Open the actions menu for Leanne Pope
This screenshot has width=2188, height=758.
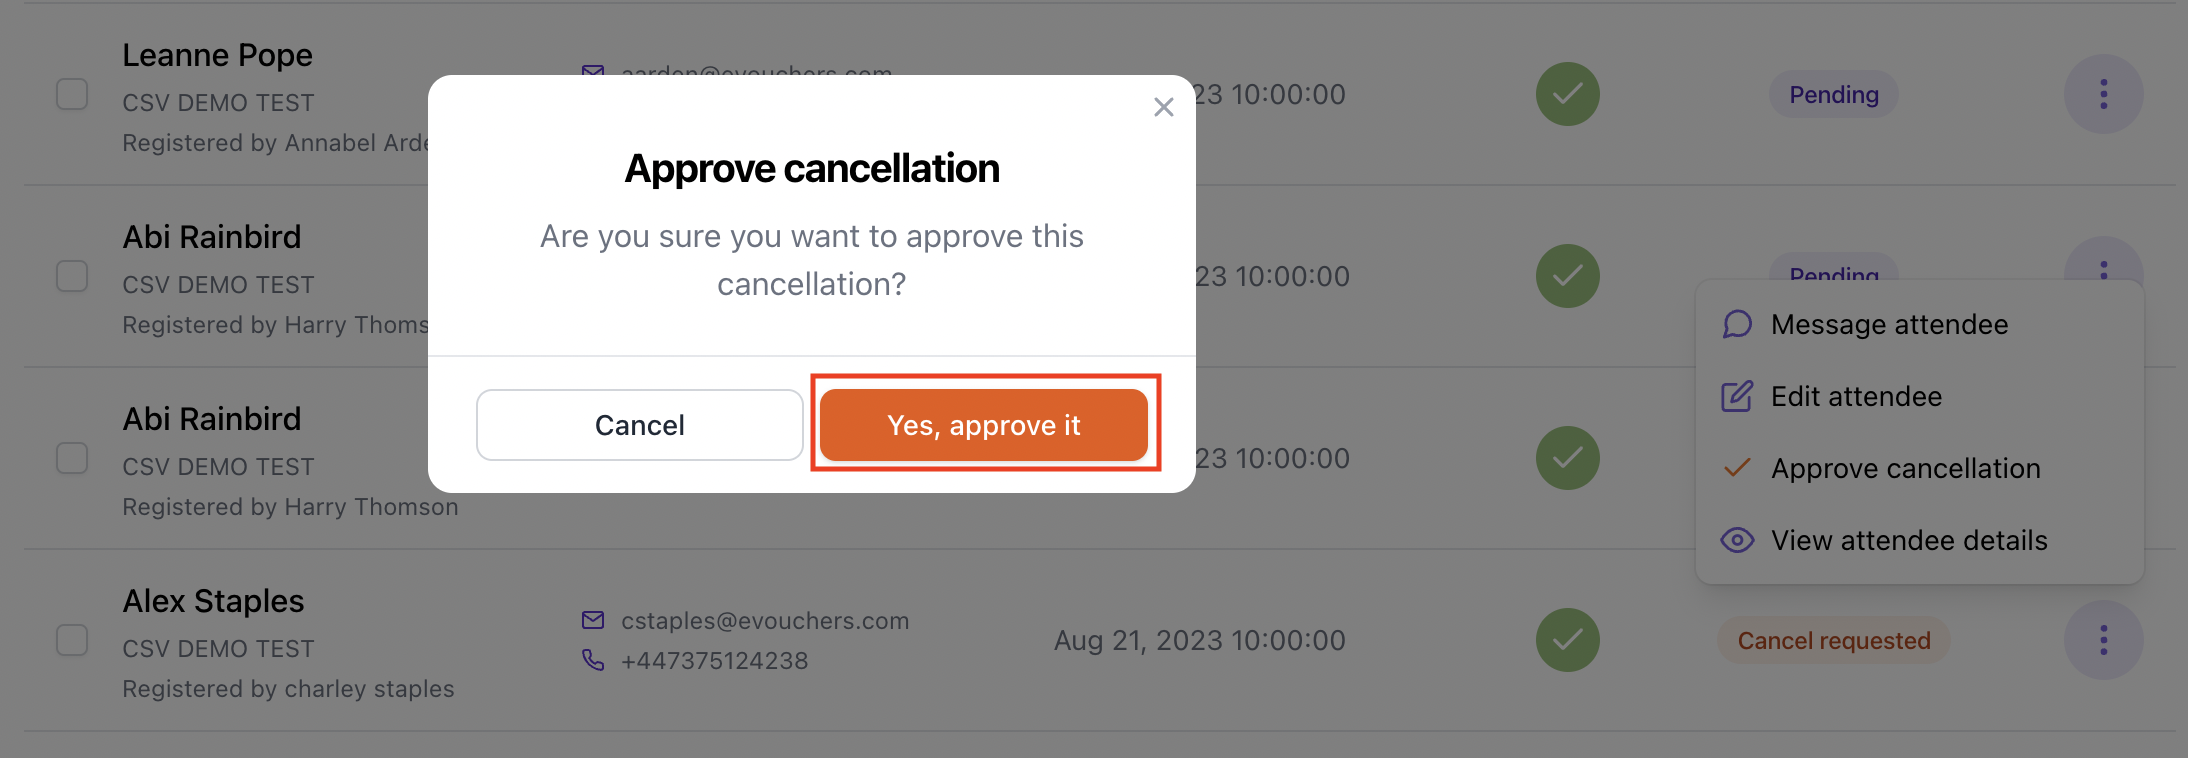pos(2104,94)
